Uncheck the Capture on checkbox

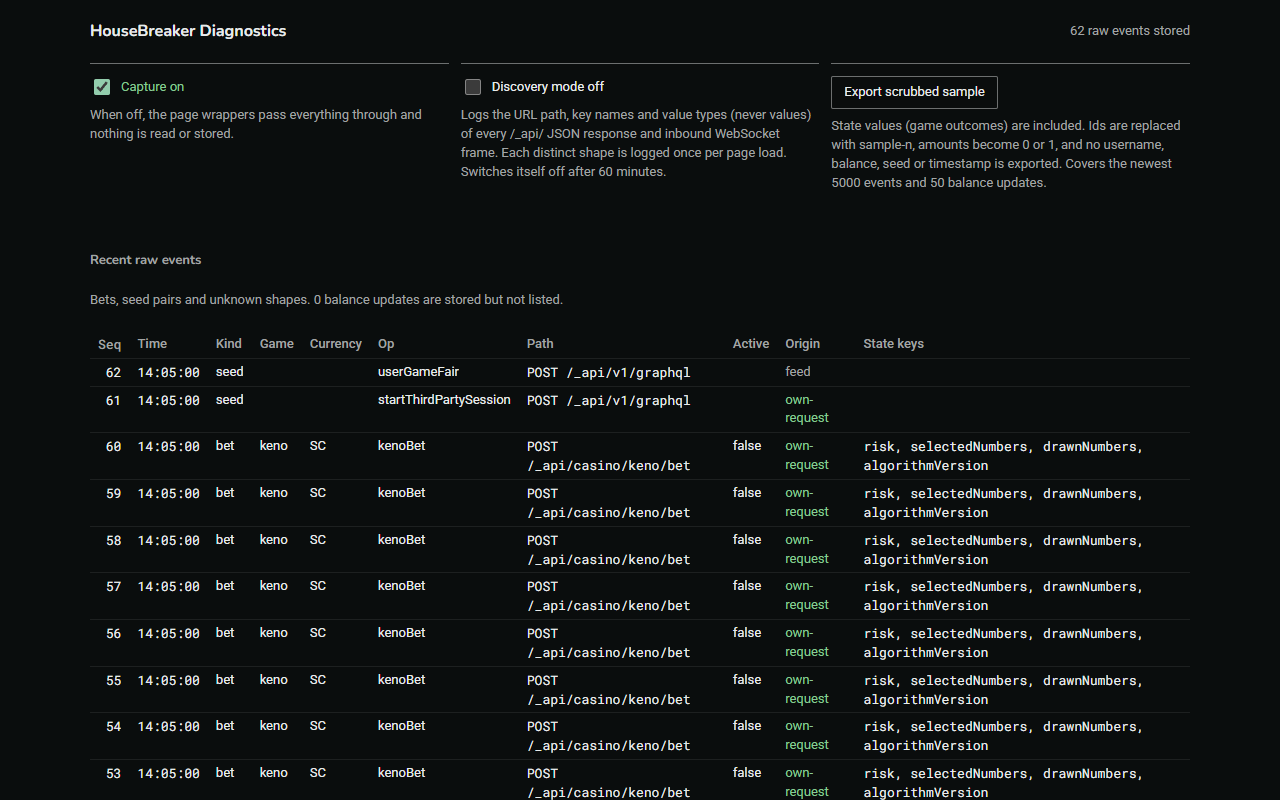pyautogui.click(x=102, y=87)
